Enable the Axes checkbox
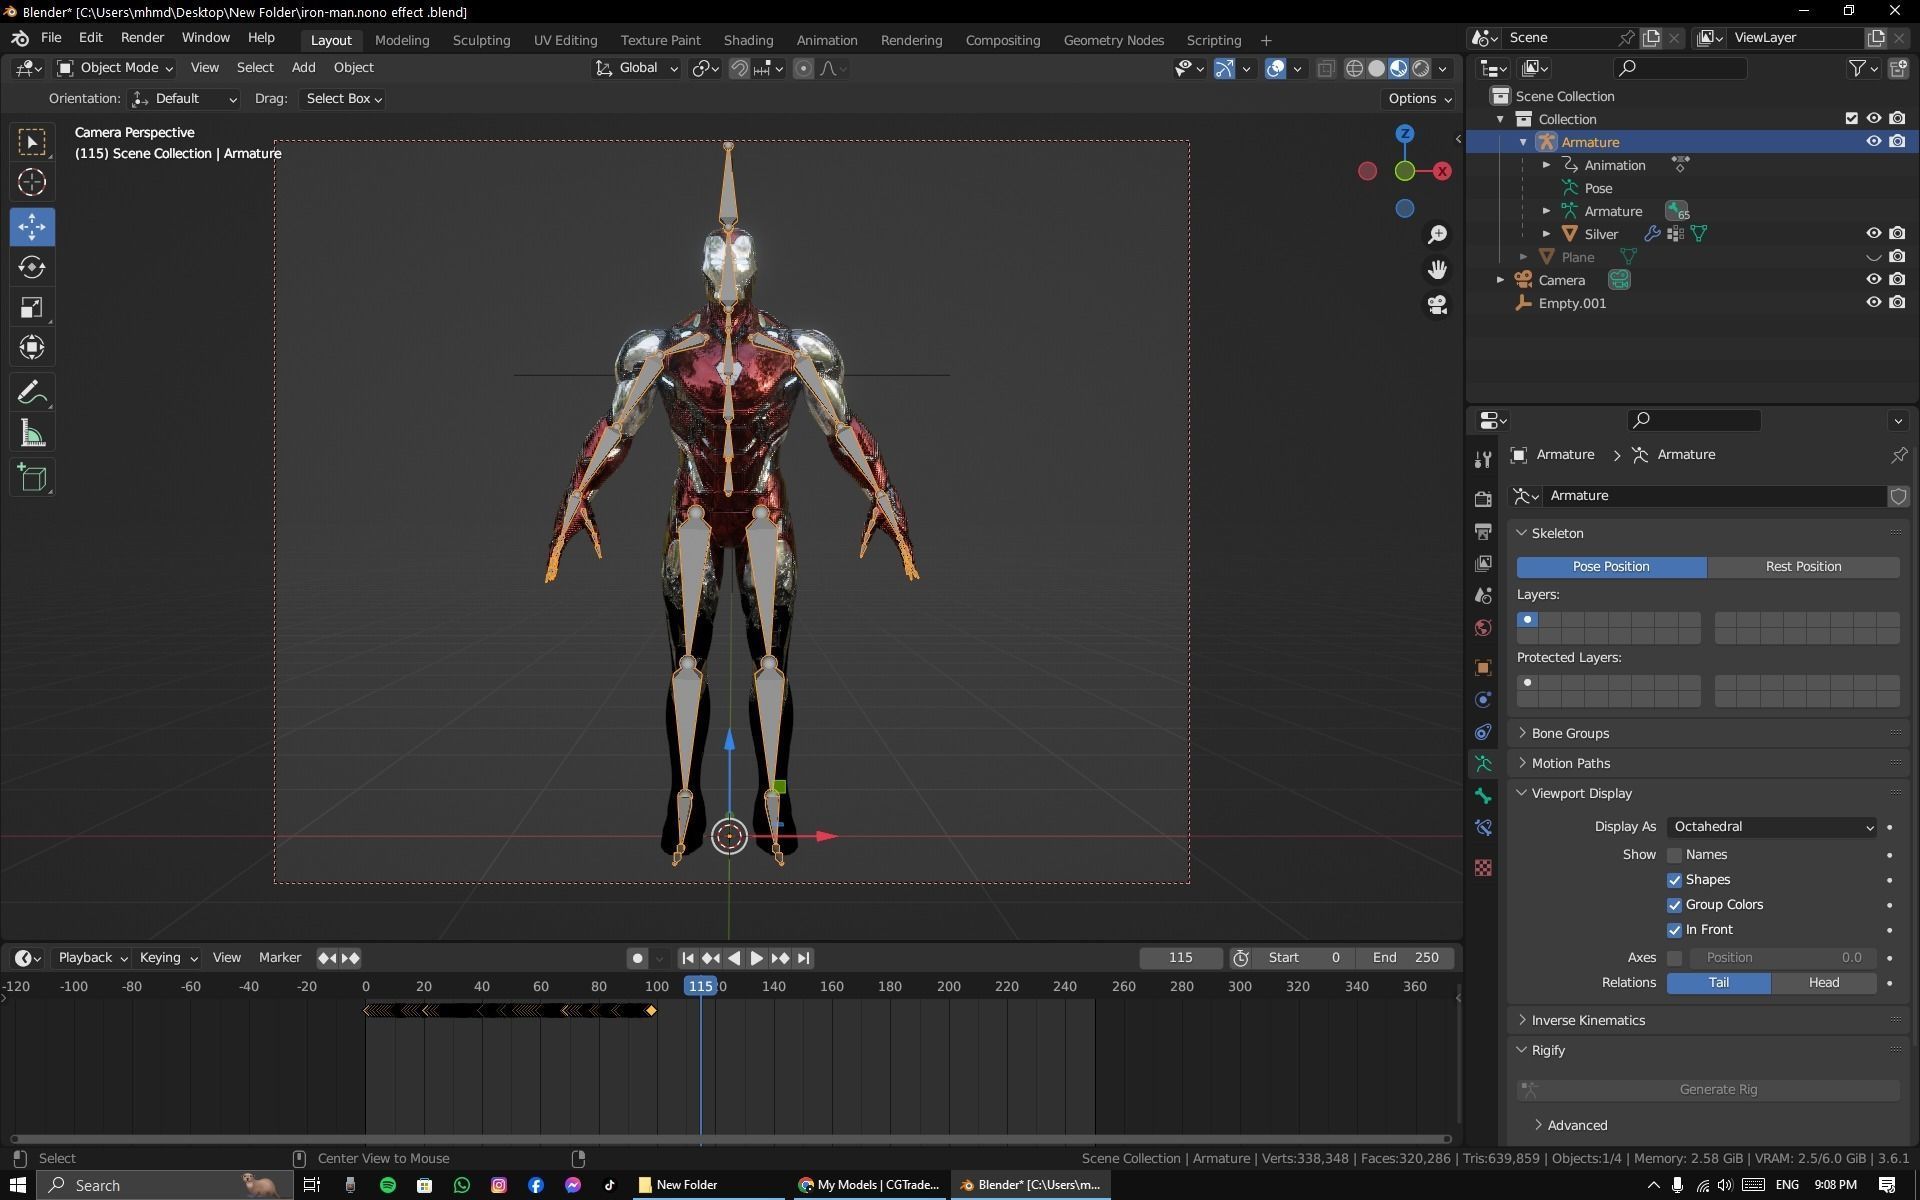 point(1674,958)
